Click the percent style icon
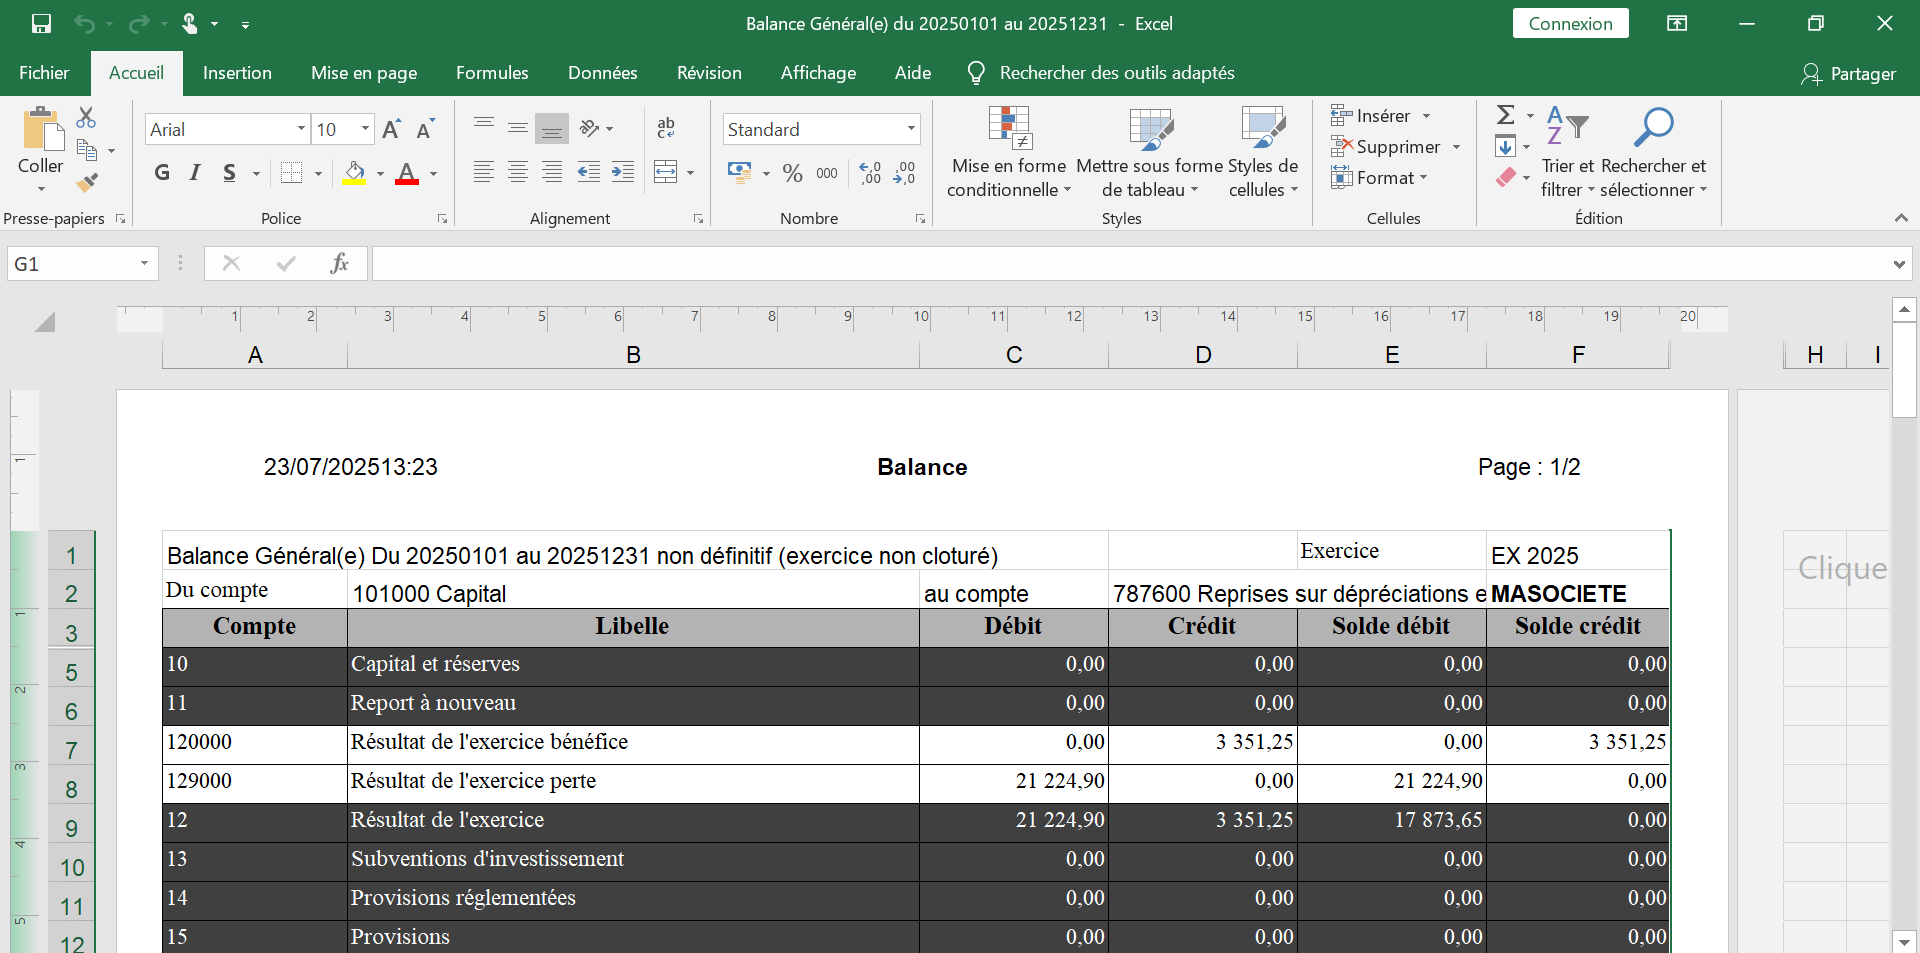 pyautogui.click(x=792, y=173)
